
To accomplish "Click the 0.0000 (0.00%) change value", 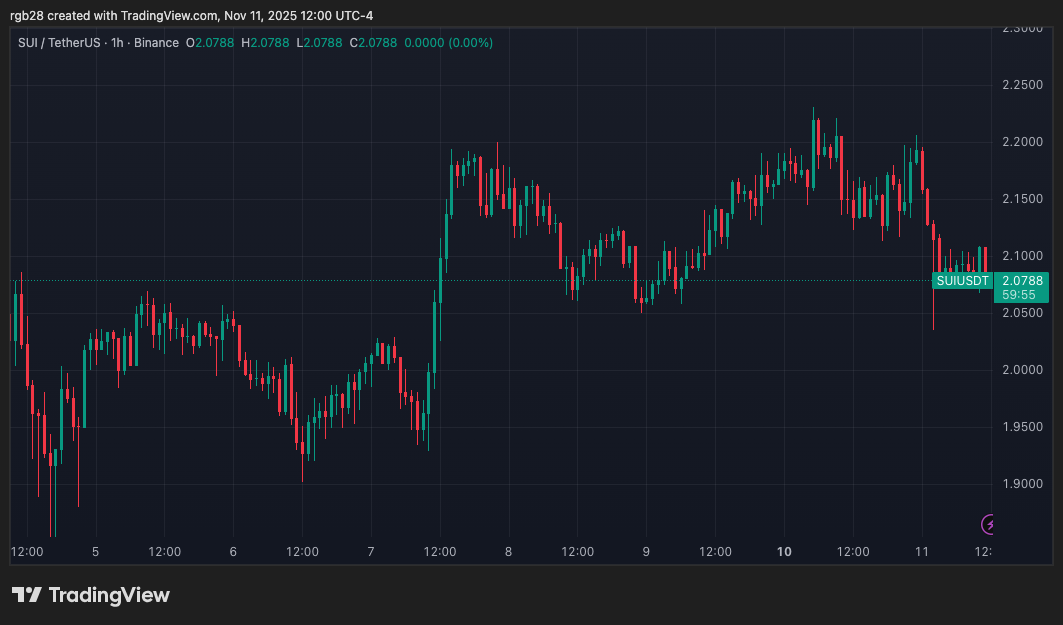I will point(449,43).
